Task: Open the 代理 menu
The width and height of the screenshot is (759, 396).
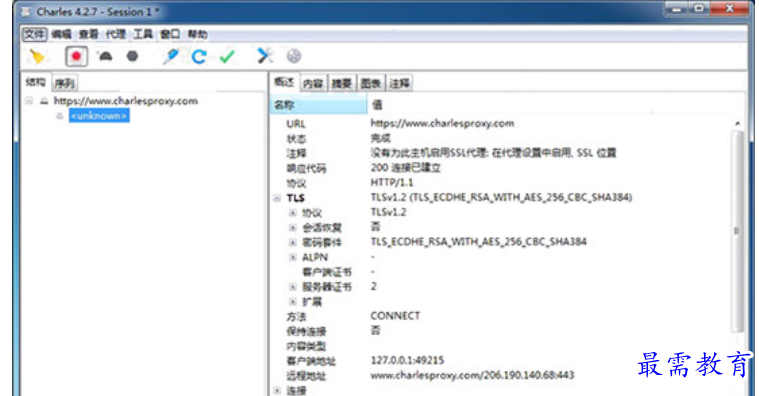Action: (116, 34)
